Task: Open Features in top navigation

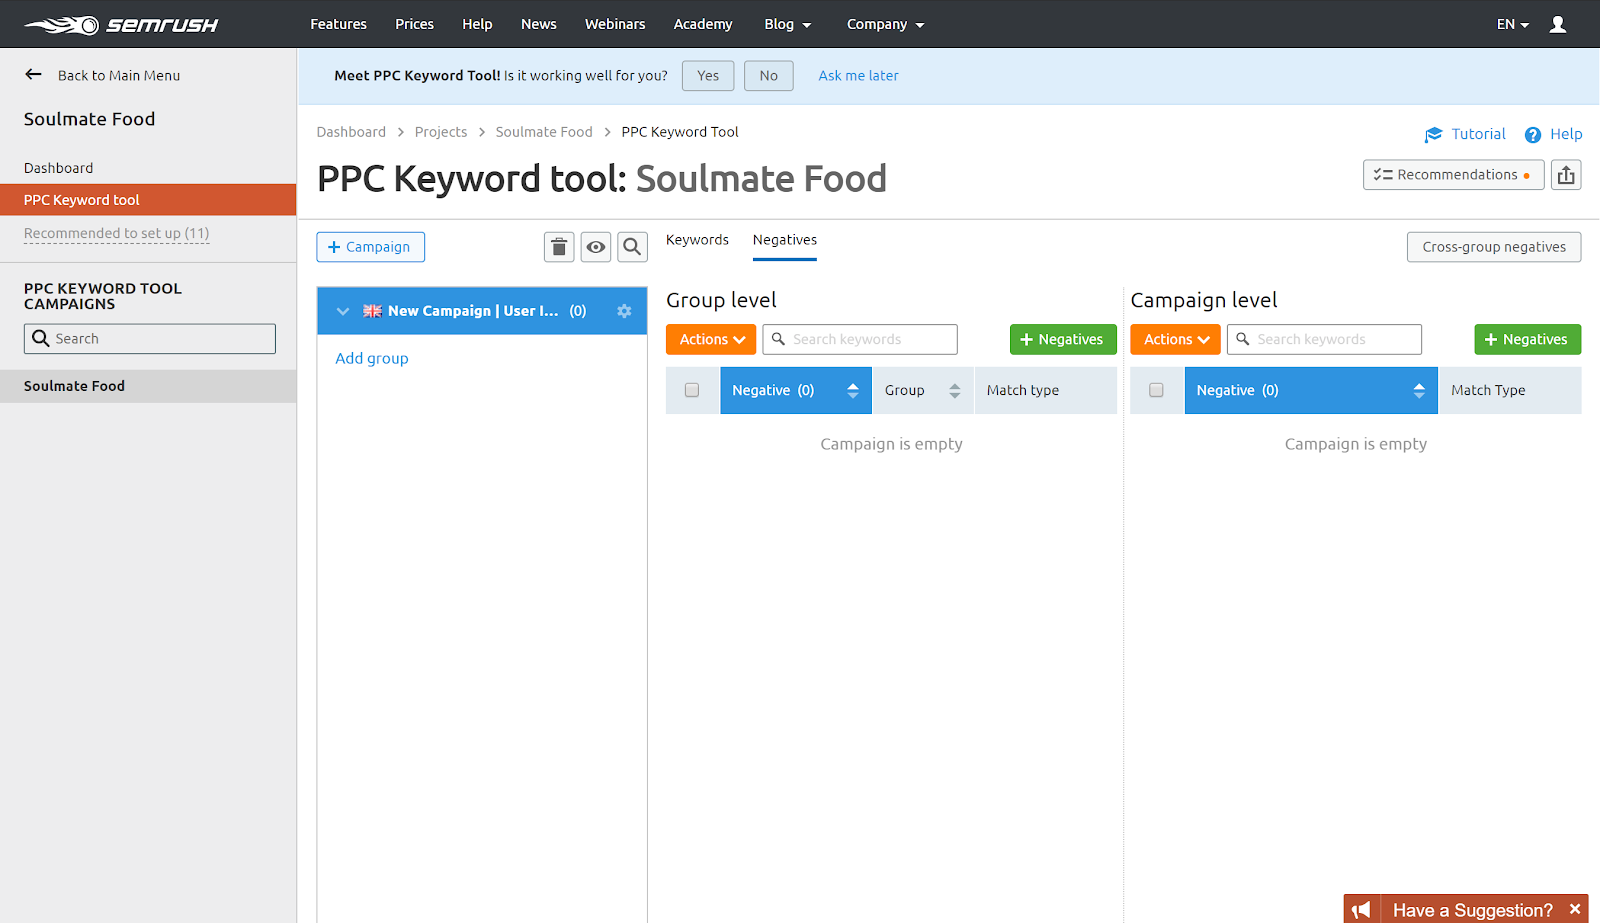Action: (338, 24)
